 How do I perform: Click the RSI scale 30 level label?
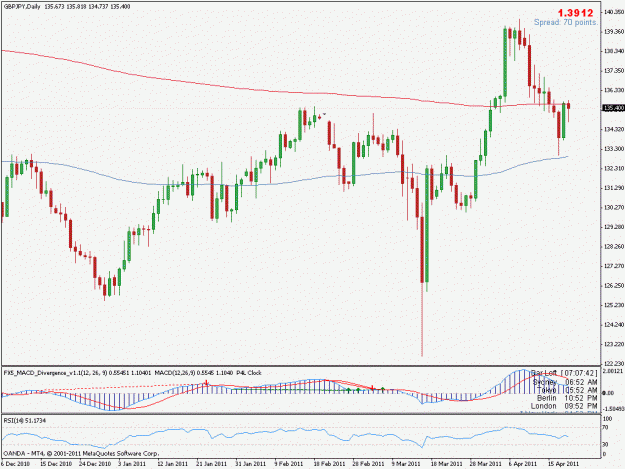(605, 445)
